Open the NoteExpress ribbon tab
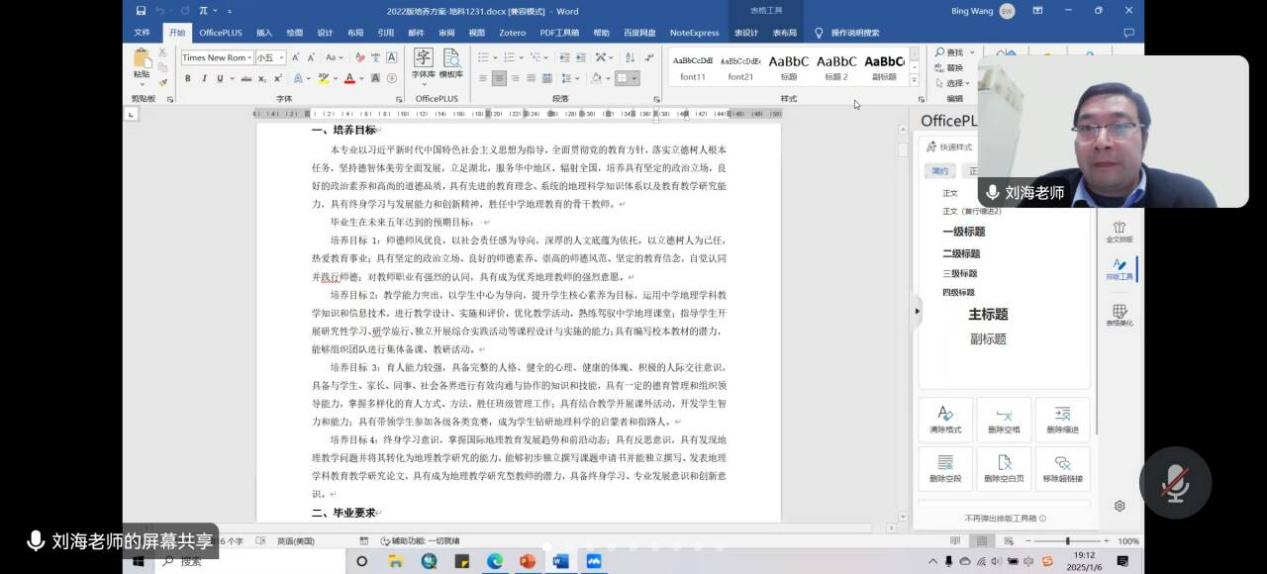This screenshot has height=574, width=1267. point(694,33)
